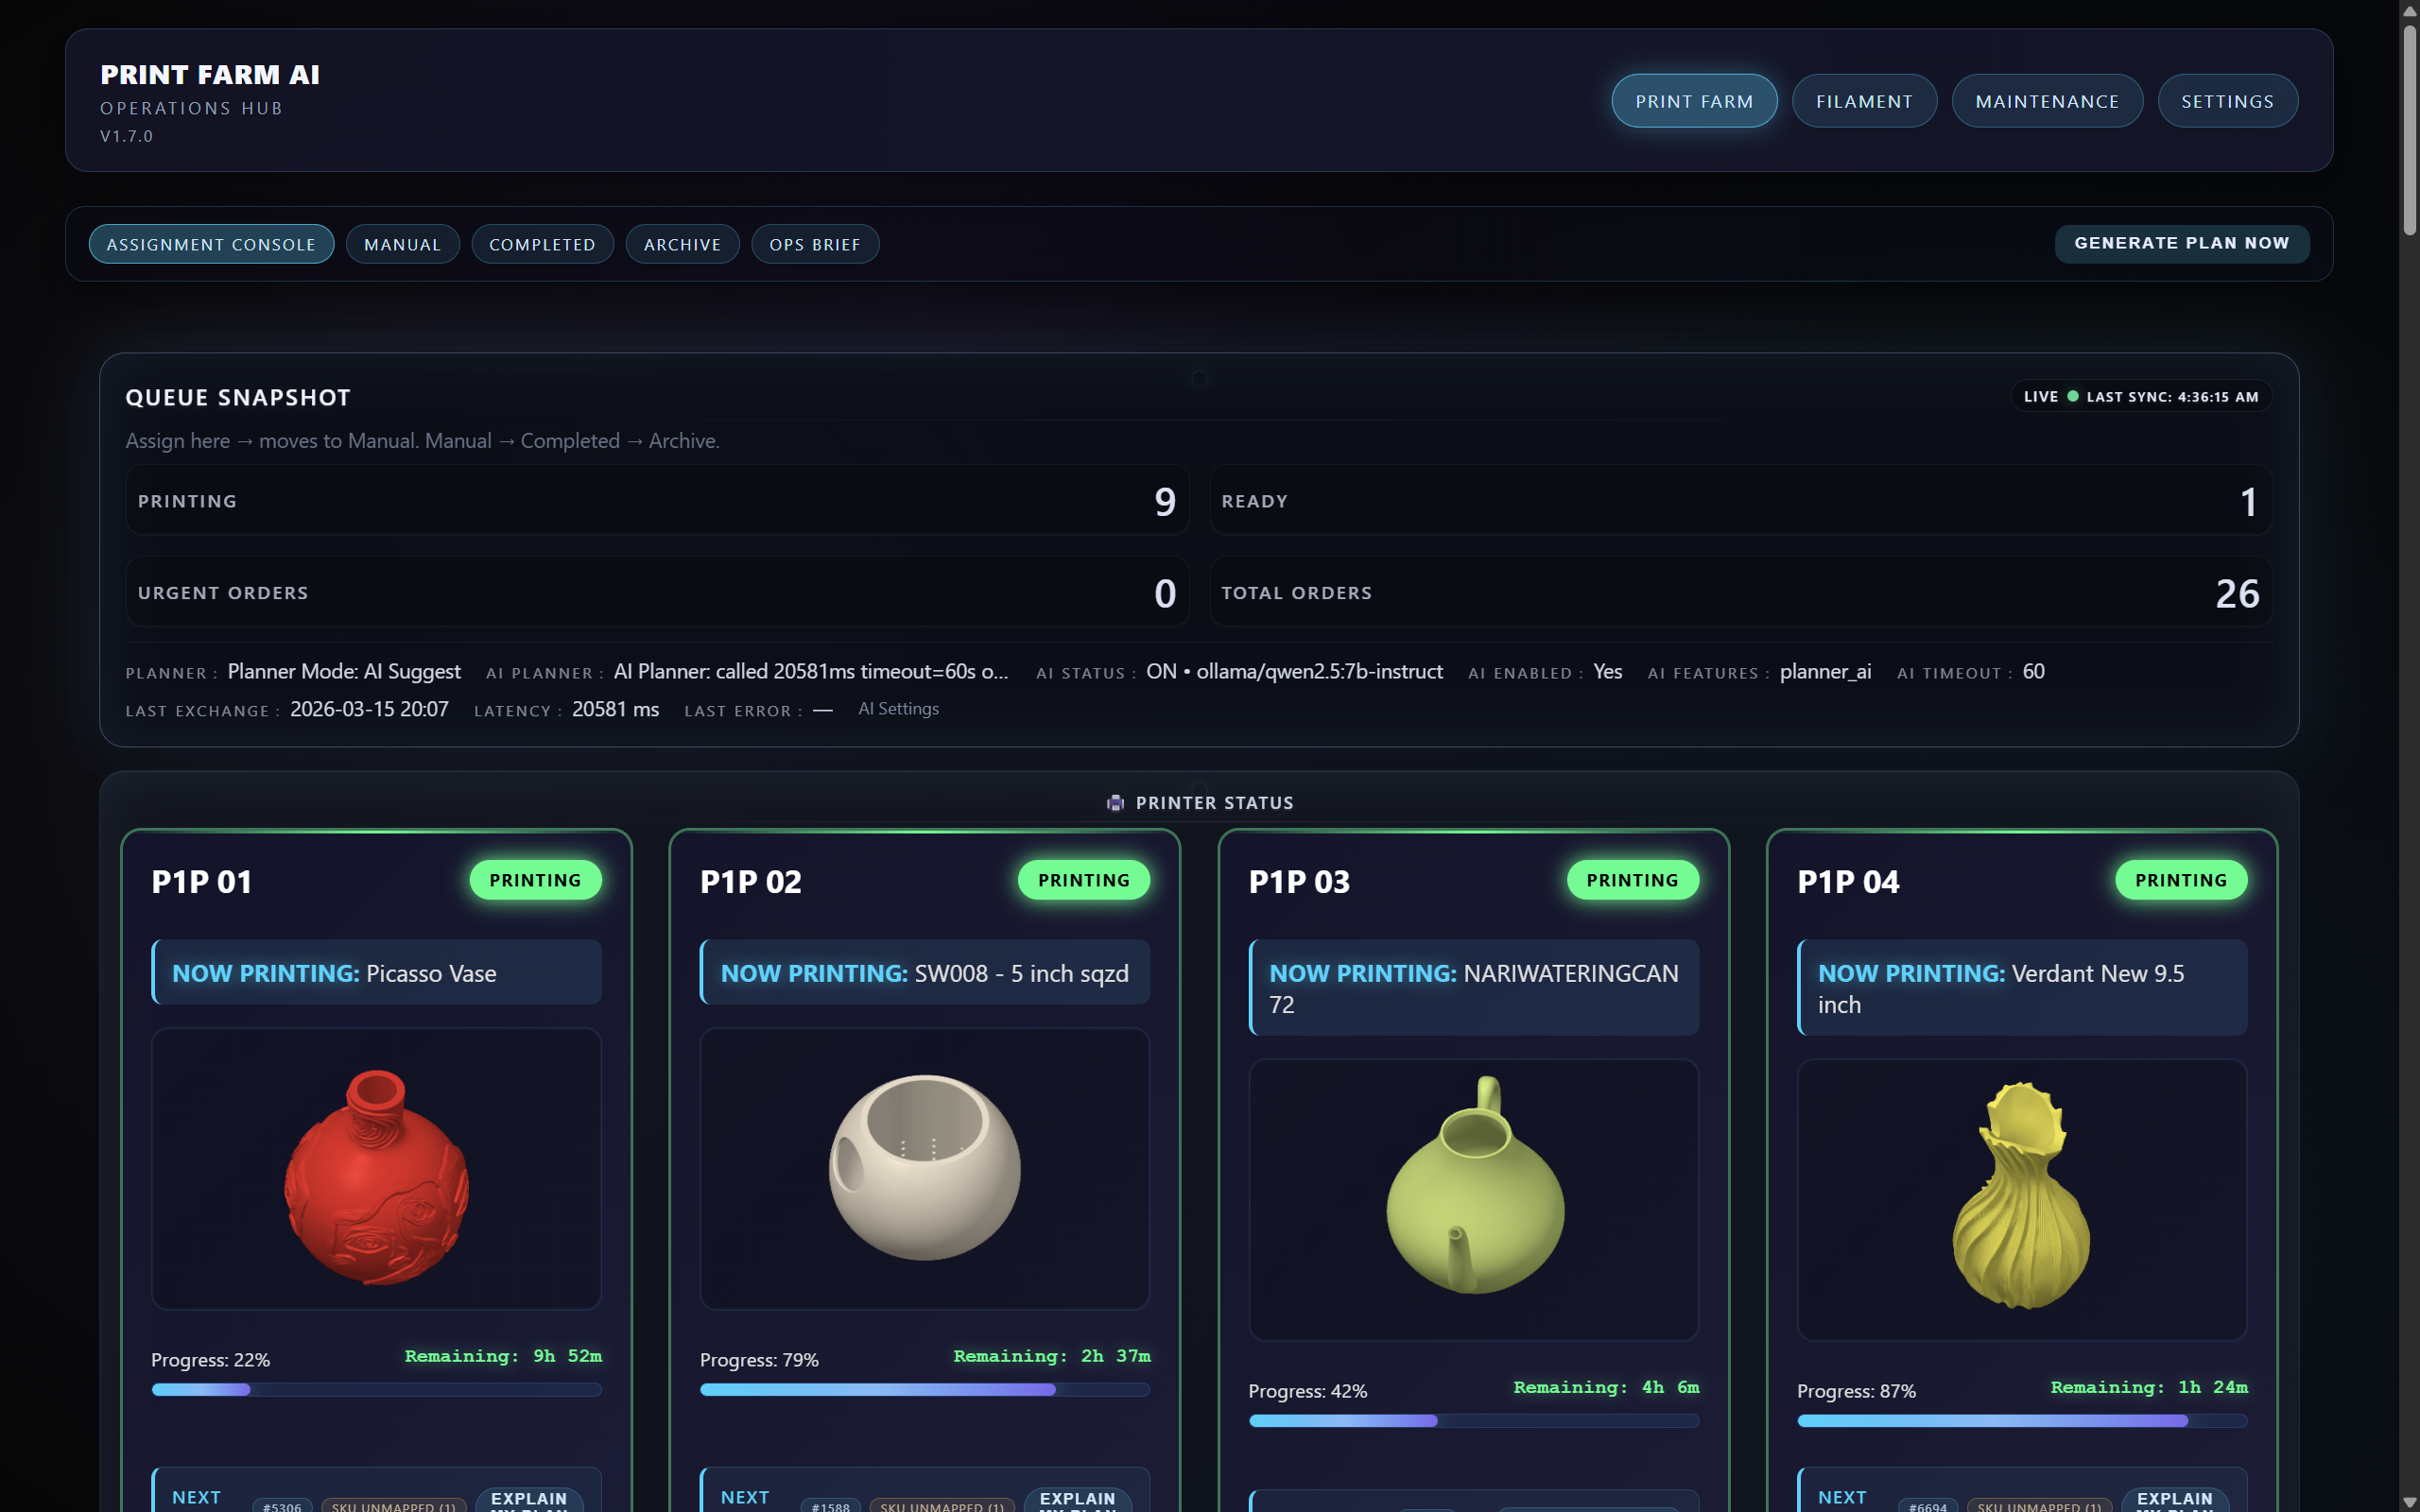Switch to the MANUAL tab
The image size is (2420, 1512).
click(x=403, y=243)
